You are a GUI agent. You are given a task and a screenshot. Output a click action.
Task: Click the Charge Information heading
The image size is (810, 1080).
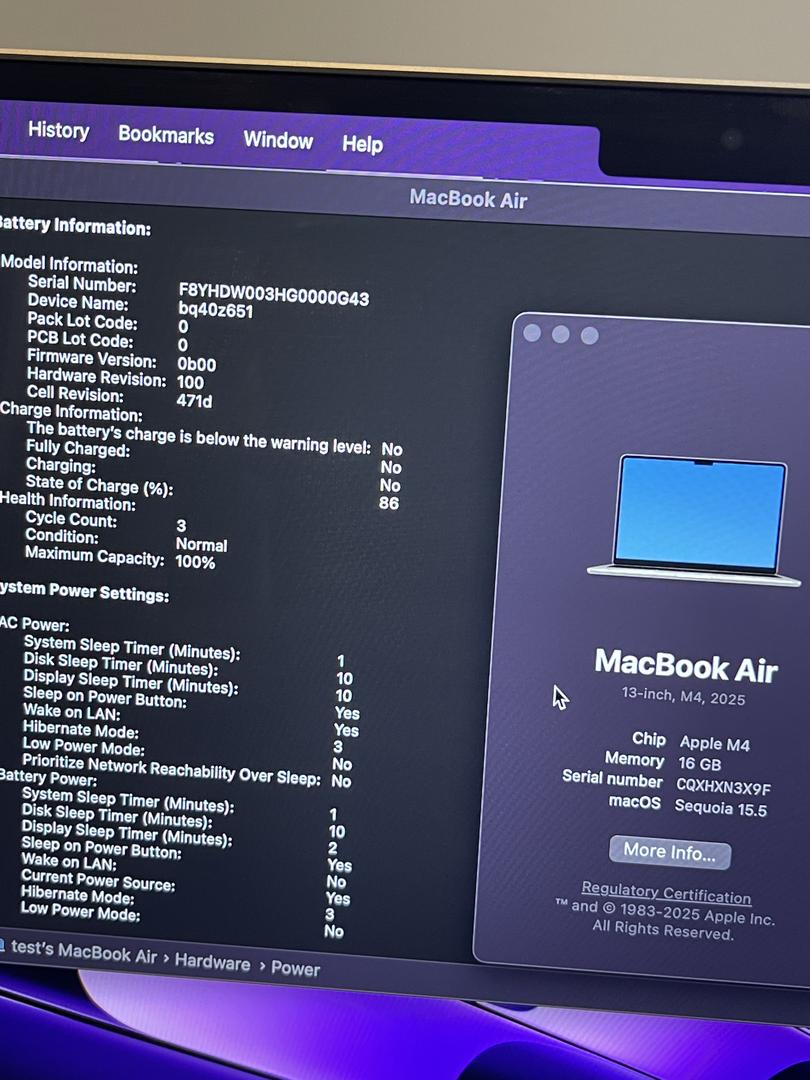[x=71, y=412]
